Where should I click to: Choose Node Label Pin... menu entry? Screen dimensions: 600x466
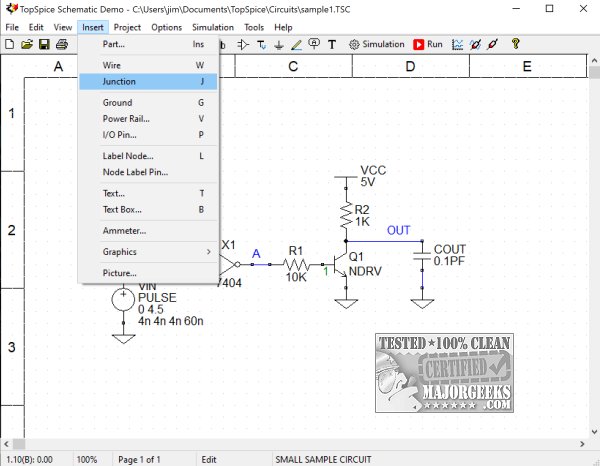148,172
